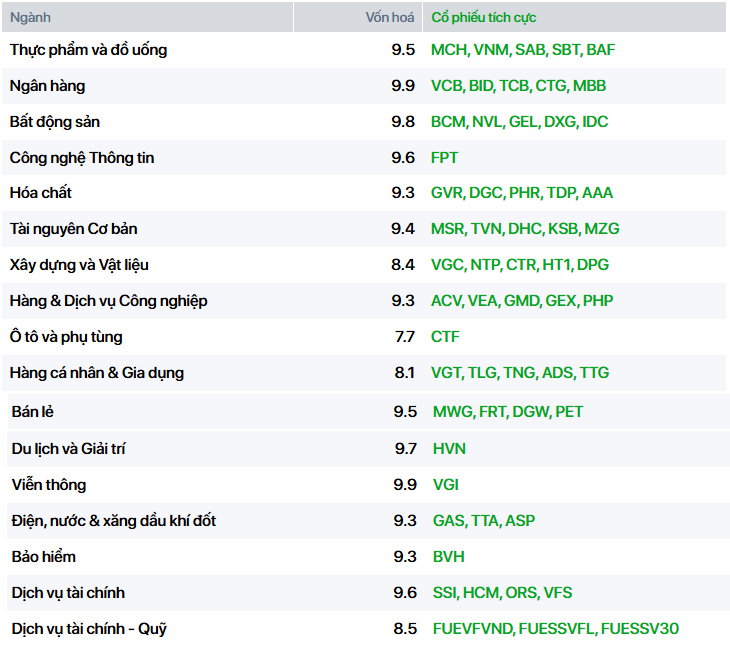Click the 9.5 value for Bán lẻ

tap(405, 411)
